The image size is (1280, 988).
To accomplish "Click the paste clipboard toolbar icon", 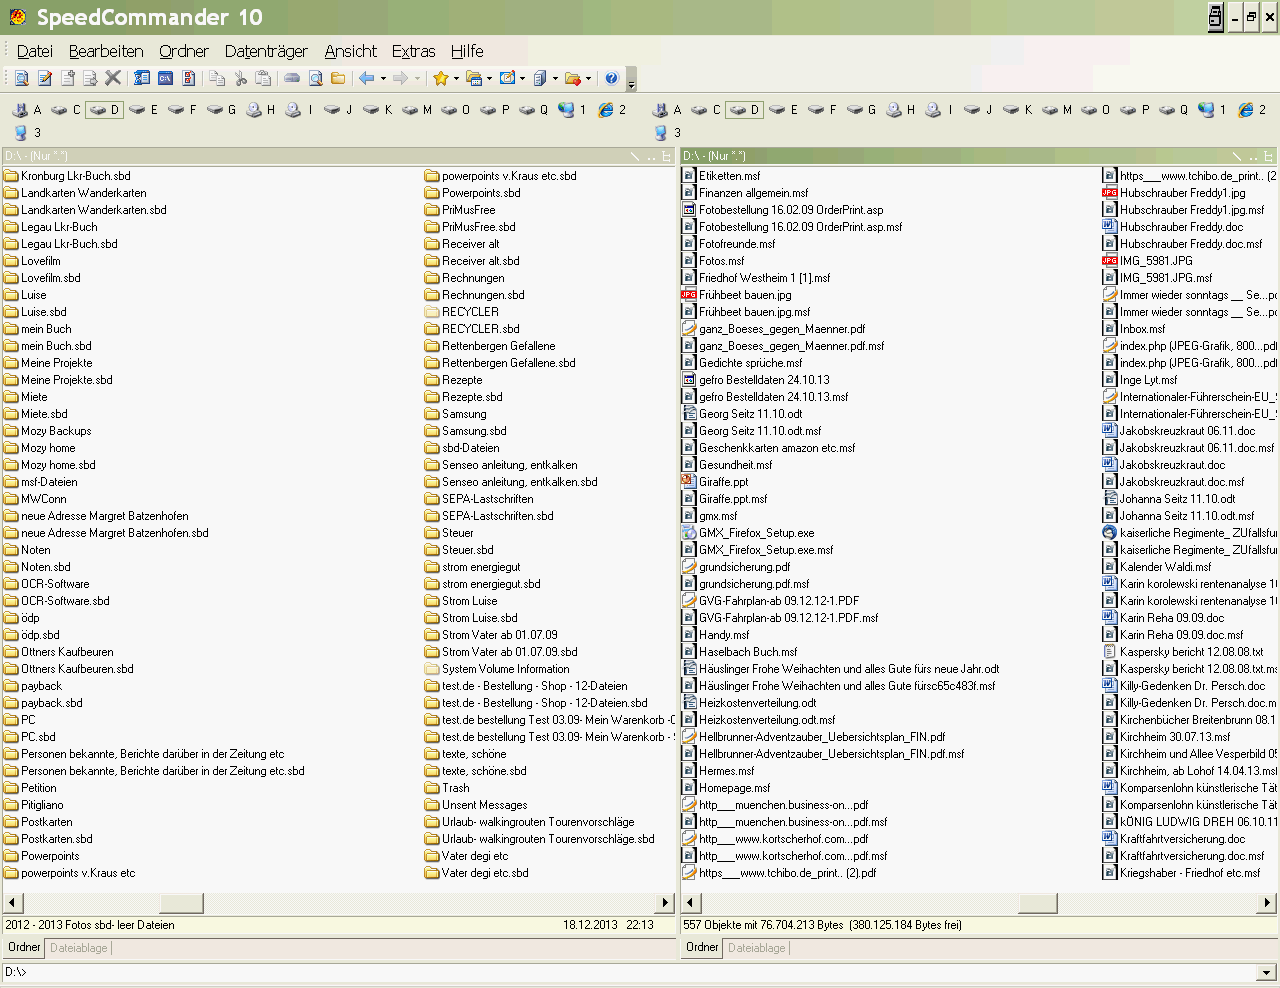I will [x=263, y=78].
